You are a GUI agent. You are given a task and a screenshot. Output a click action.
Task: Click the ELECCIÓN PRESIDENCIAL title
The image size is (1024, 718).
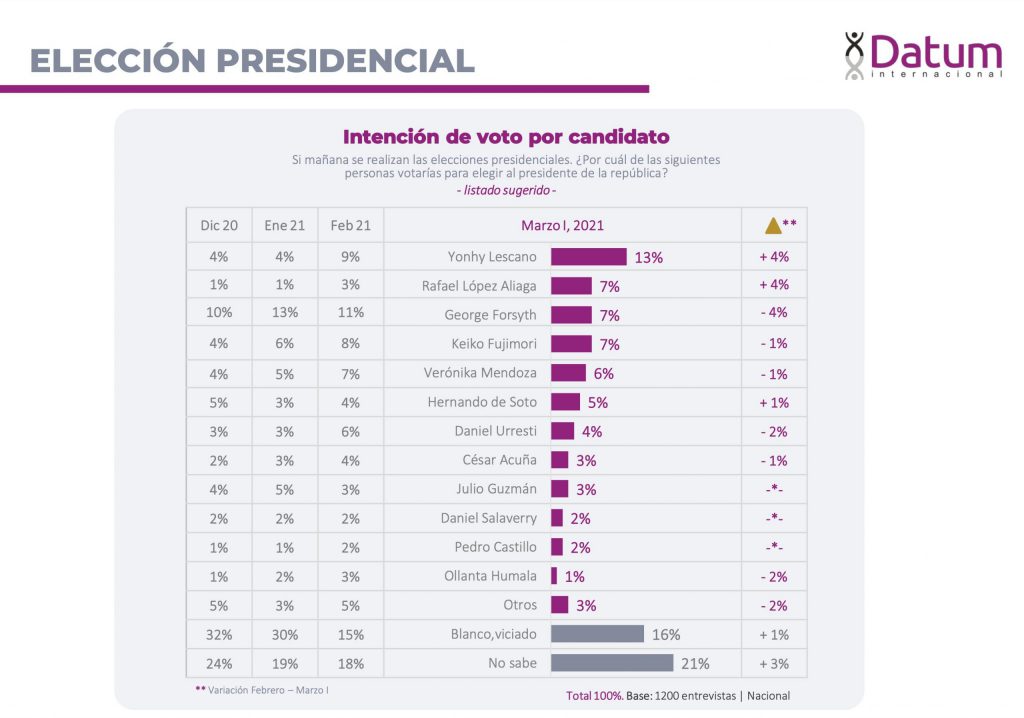tap(252, 61)
